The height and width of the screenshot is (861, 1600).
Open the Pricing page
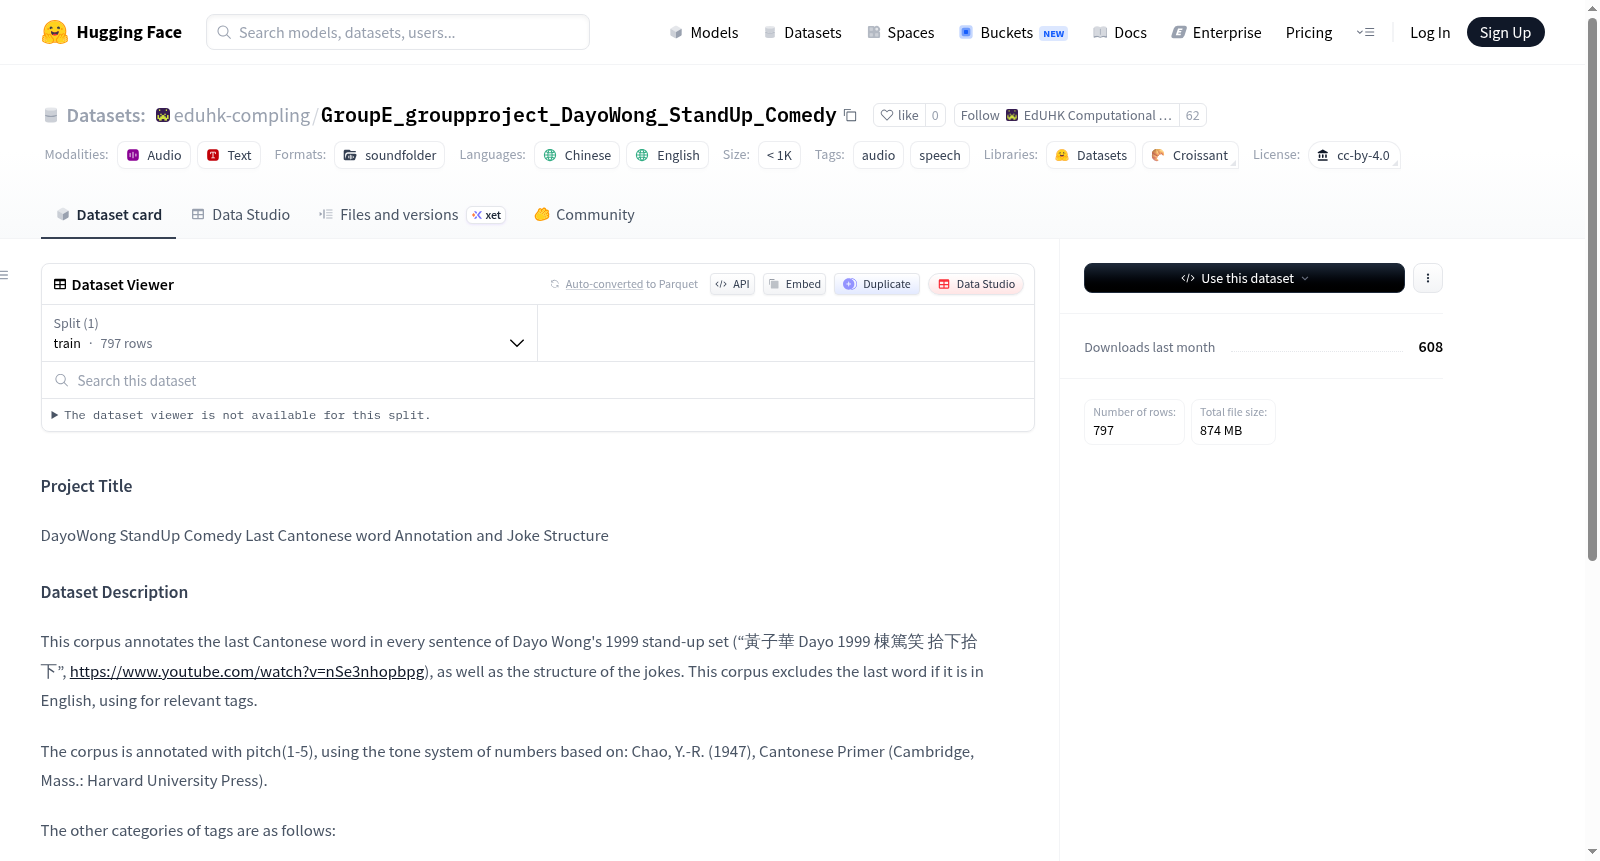pyautogui.click(x=1309, y=32)
